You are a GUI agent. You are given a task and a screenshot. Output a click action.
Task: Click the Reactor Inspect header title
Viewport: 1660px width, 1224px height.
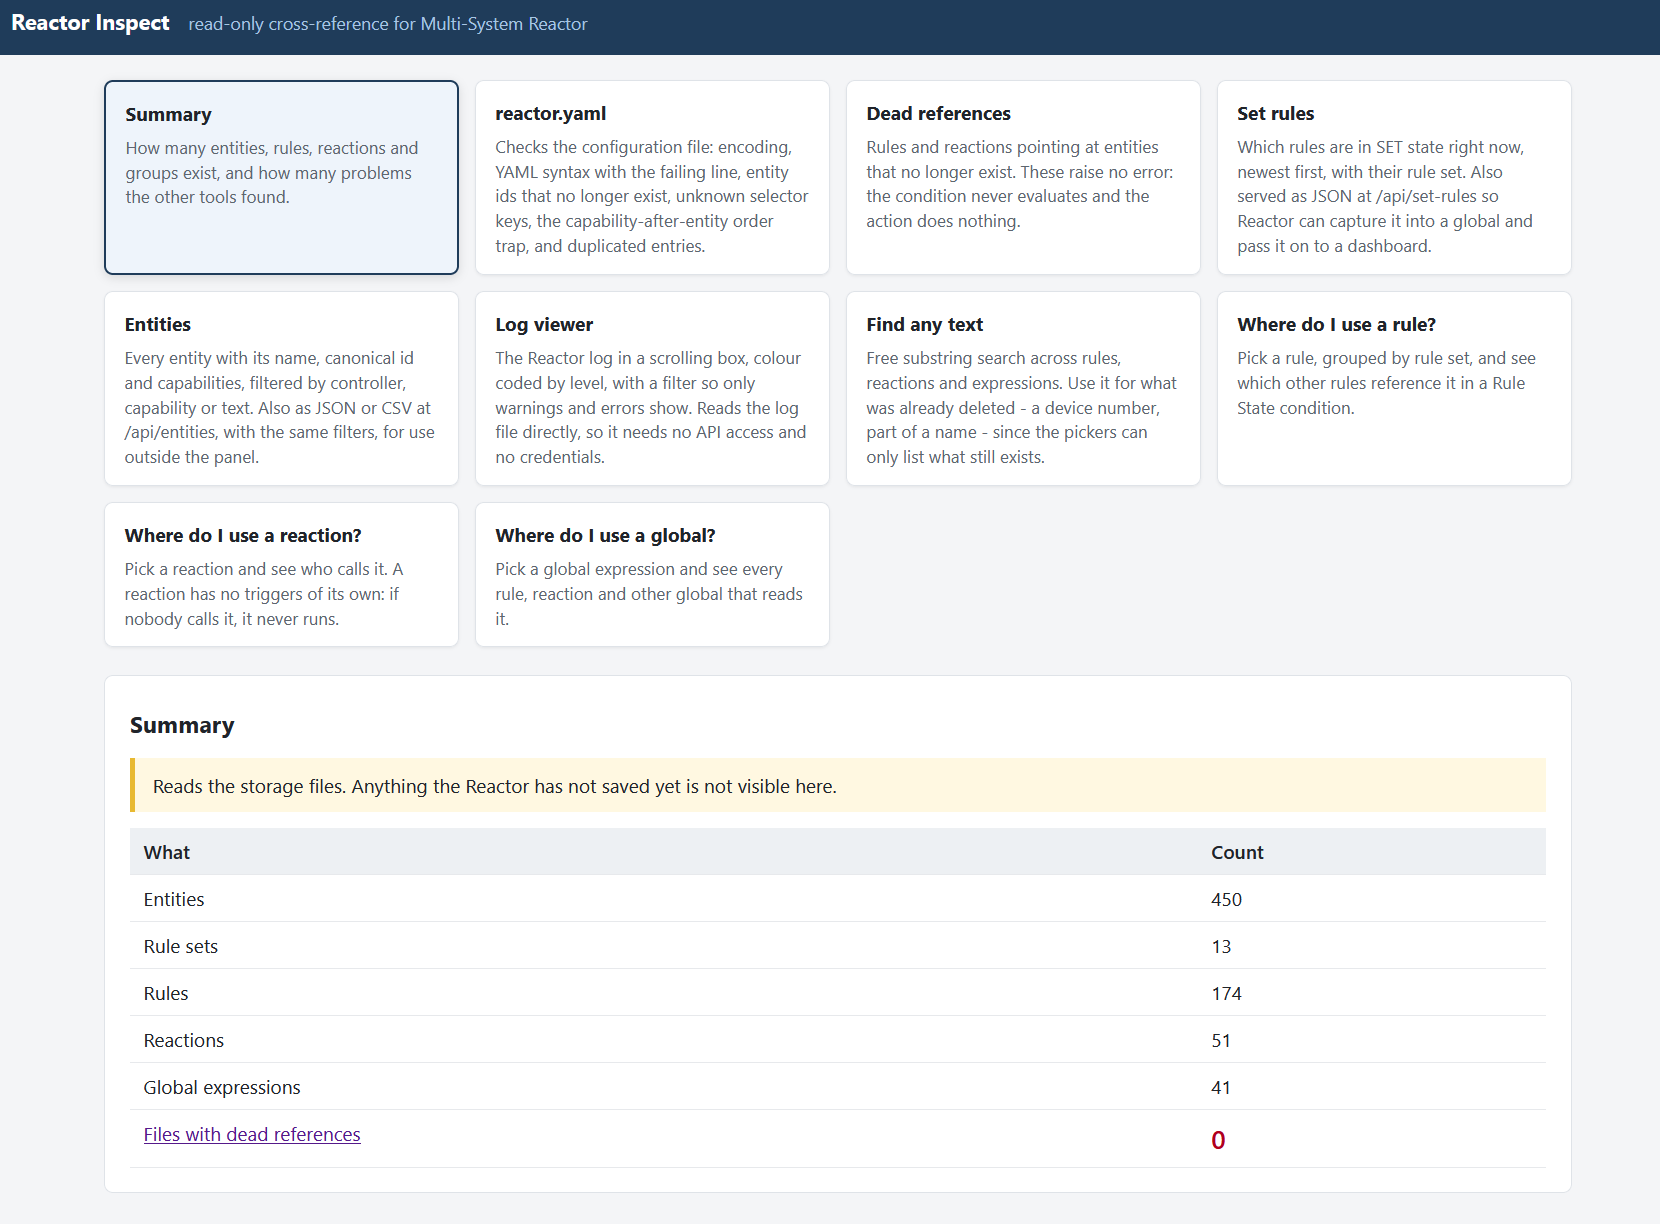90,23
